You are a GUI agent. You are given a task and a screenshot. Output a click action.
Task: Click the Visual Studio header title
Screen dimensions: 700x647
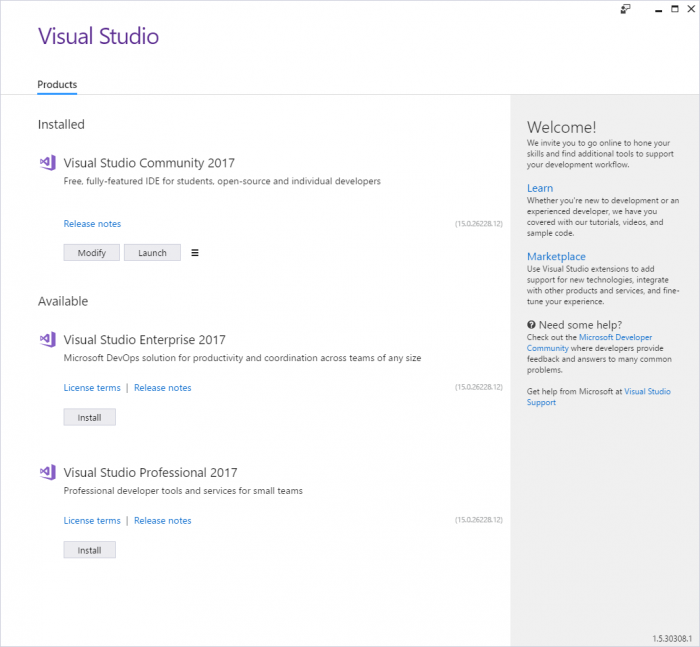(x=98, y=36)
